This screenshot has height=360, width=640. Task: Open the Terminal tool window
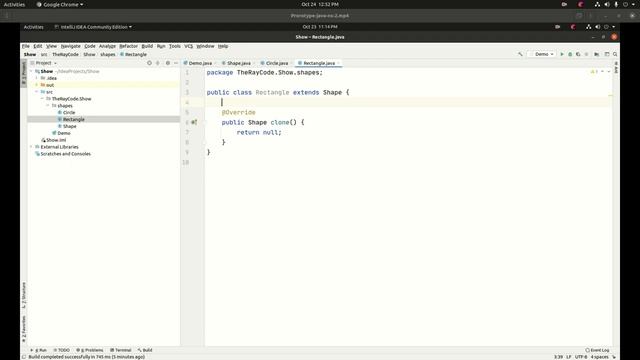[x=121, y=350]
